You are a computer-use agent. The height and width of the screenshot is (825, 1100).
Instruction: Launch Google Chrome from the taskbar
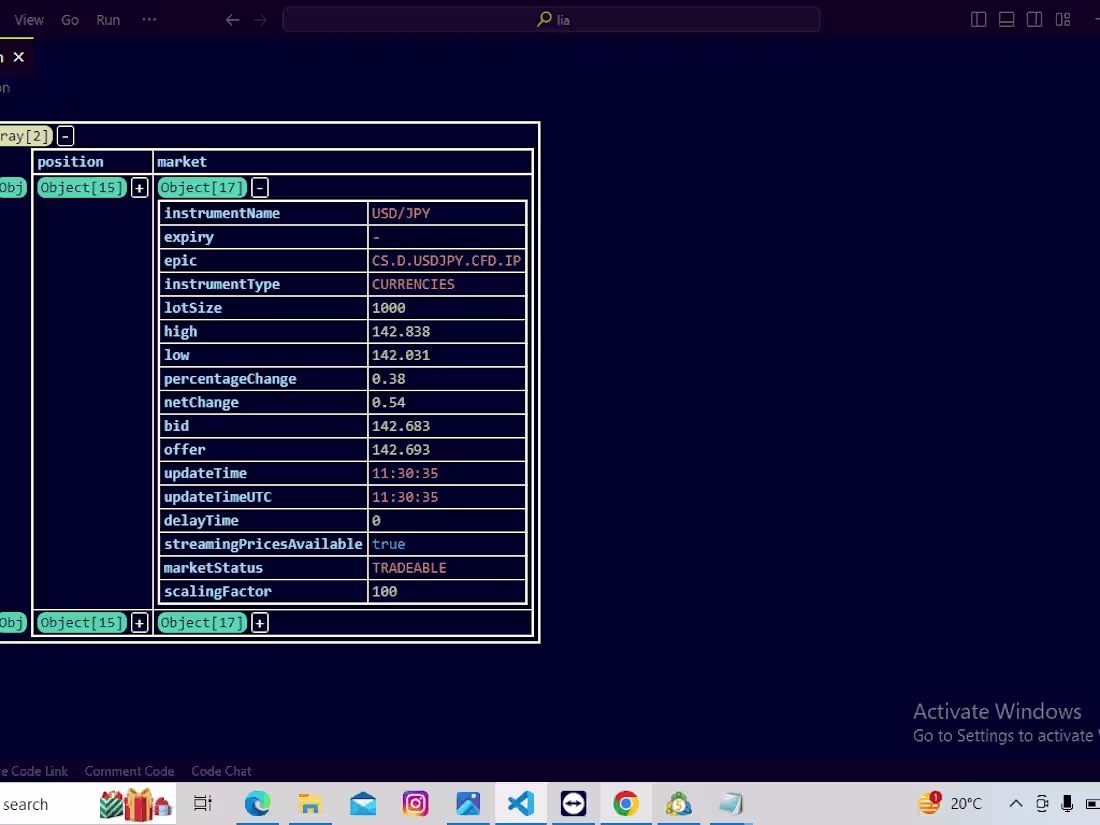point(626,803)
